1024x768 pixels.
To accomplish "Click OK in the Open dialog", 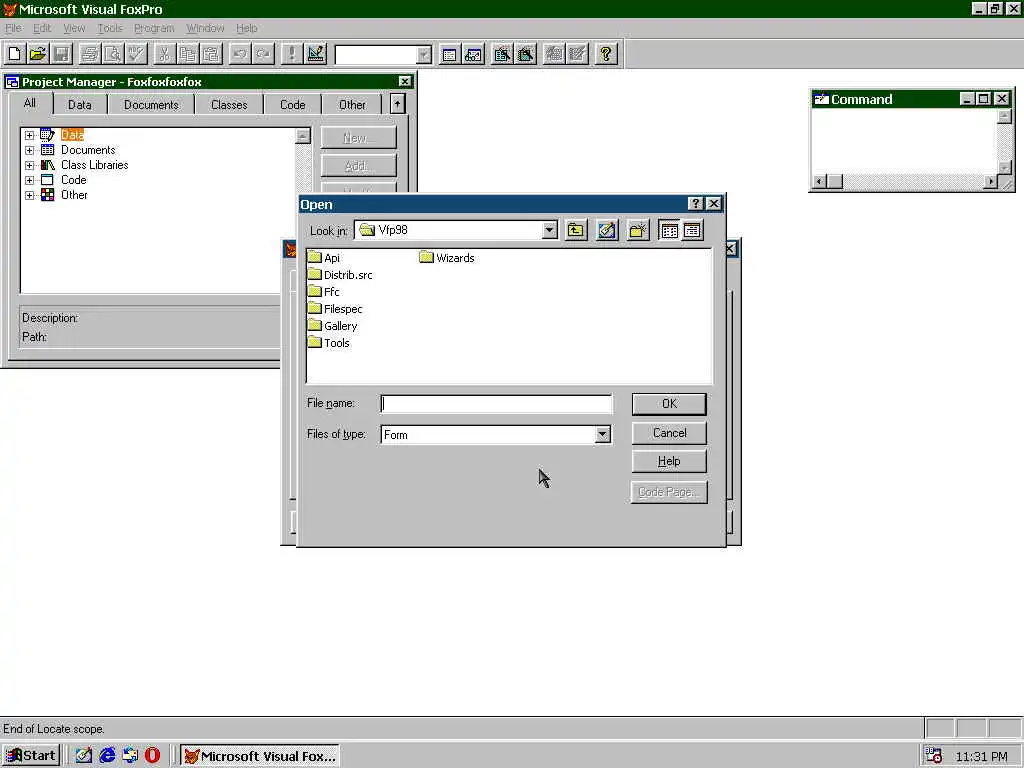I will pos(669,404).
